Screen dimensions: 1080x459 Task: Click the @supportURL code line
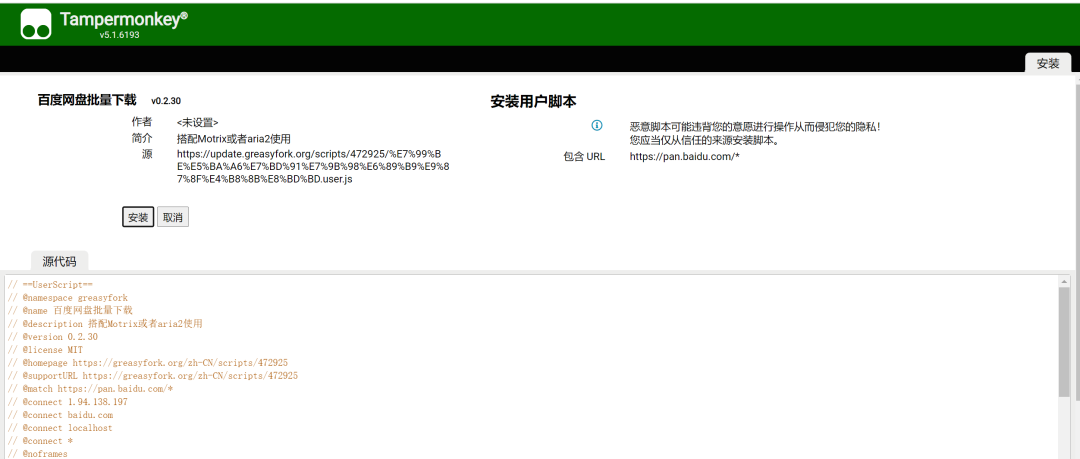tap(153, 376)
